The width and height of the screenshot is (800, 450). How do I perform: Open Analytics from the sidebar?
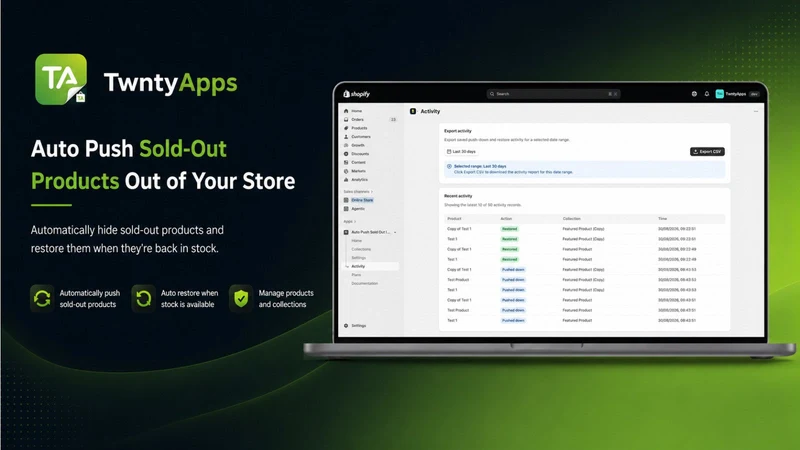point(360,180)
